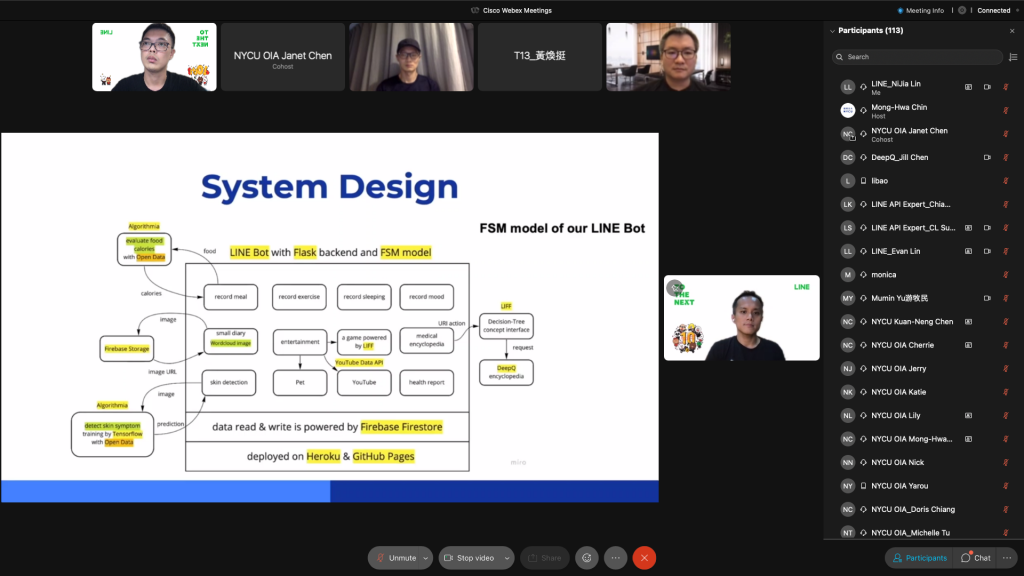Stop video with the camera button
Image resolution: width=1024 pixels, height=576 pixels.
click(470, 558)
